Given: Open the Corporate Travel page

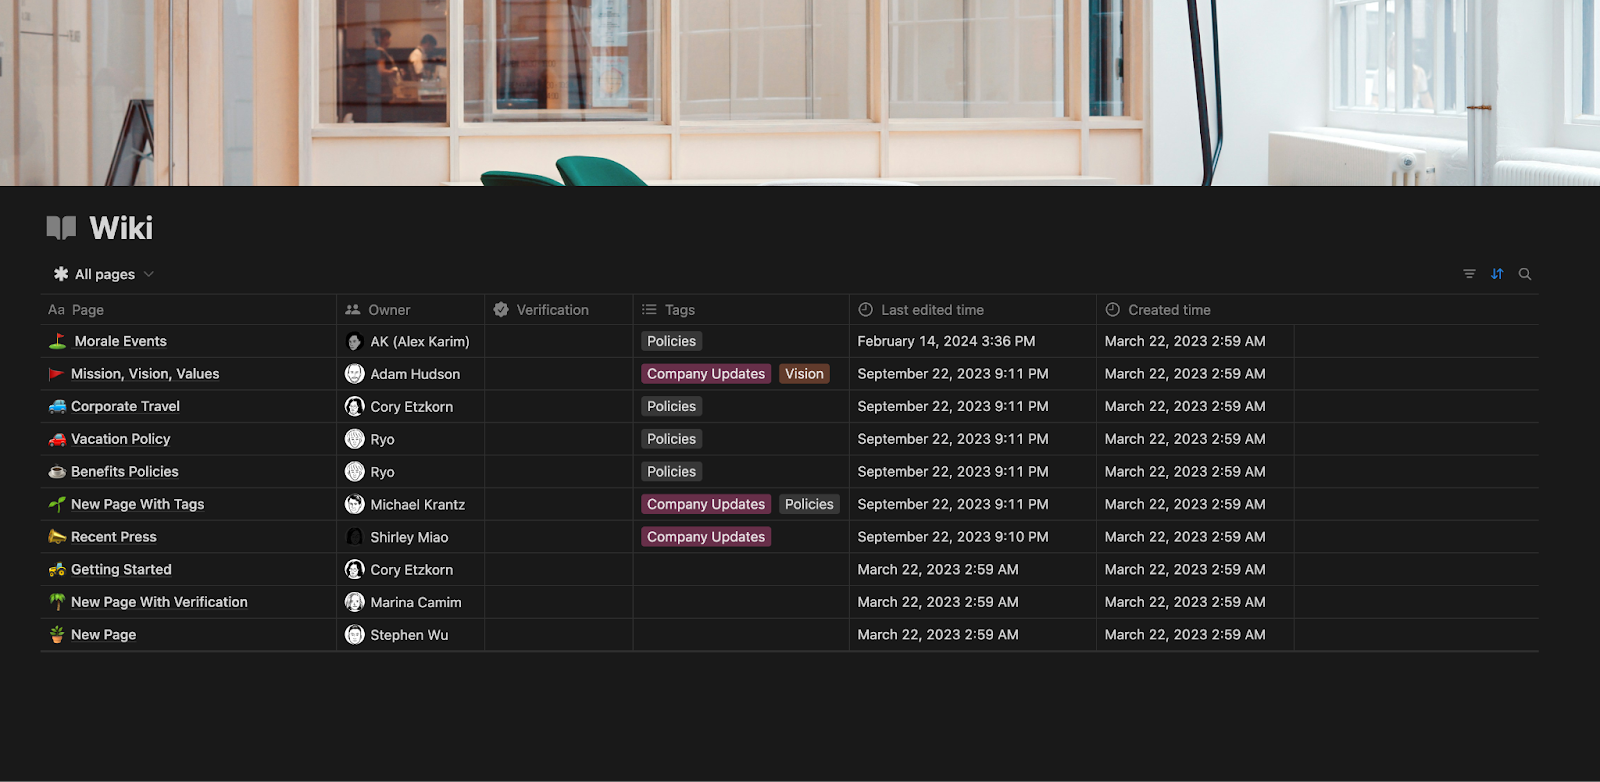Looking at the screenshot, I should [125, 406].
